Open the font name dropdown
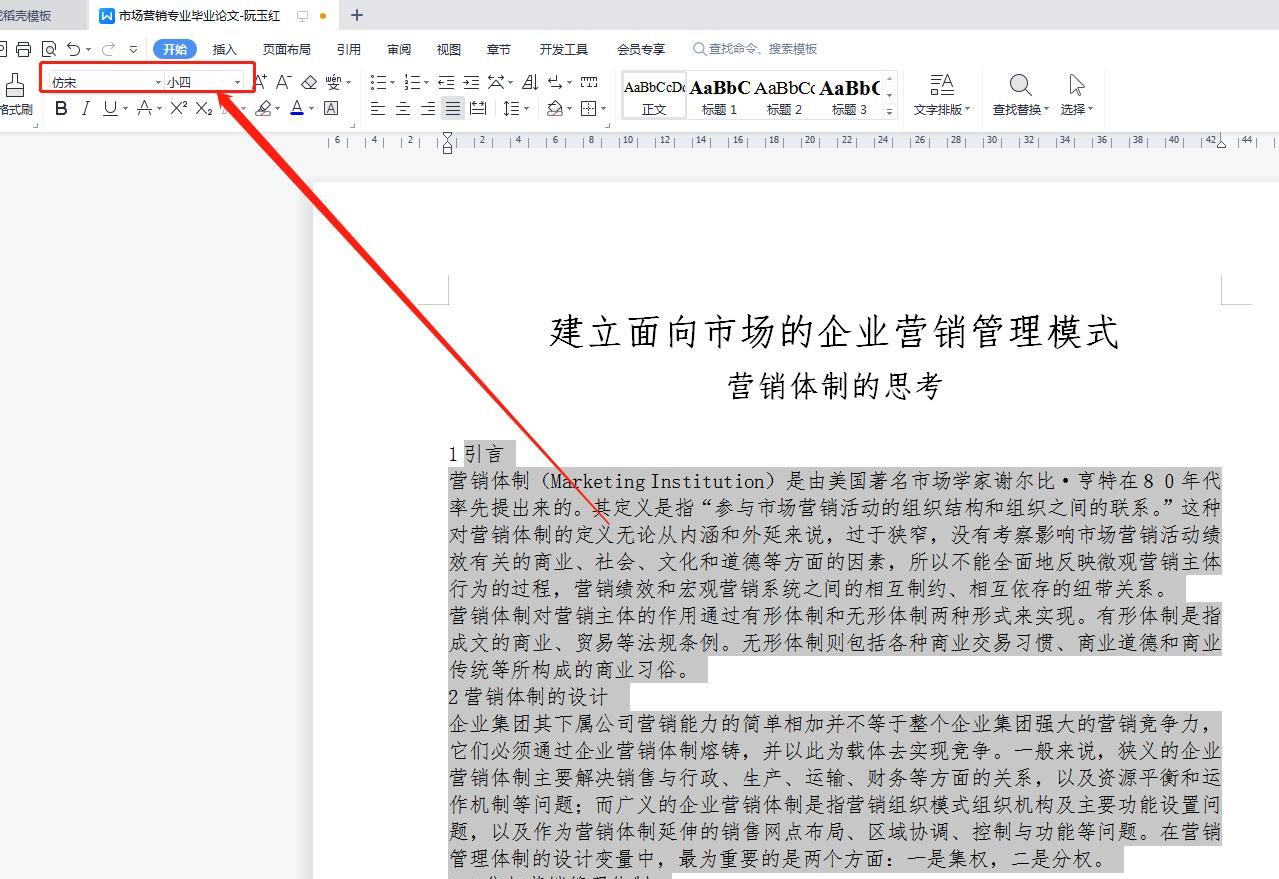This screenshot has width=1279, height=879. 158,80
